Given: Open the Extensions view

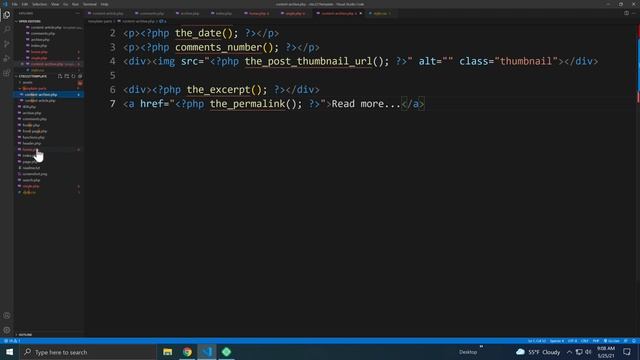Looking at the screenshot, I should point(7,73).
